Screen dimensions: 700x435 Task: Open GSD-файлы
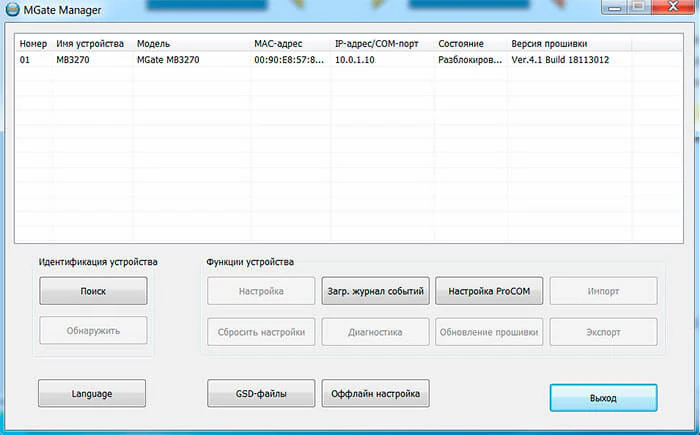click(261, 393)
